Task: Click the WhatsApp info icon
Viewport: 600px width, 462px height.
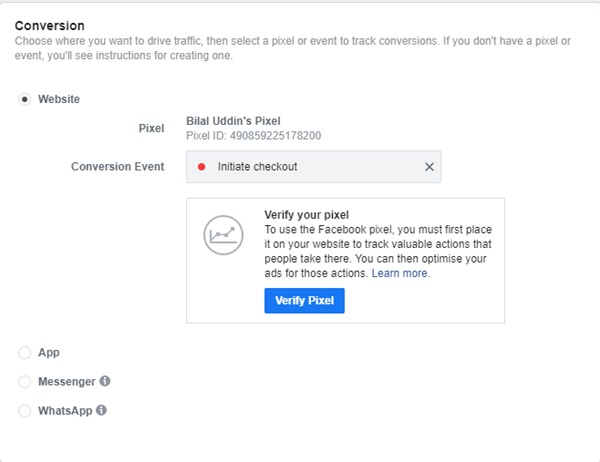Action: tap(101, 410)
